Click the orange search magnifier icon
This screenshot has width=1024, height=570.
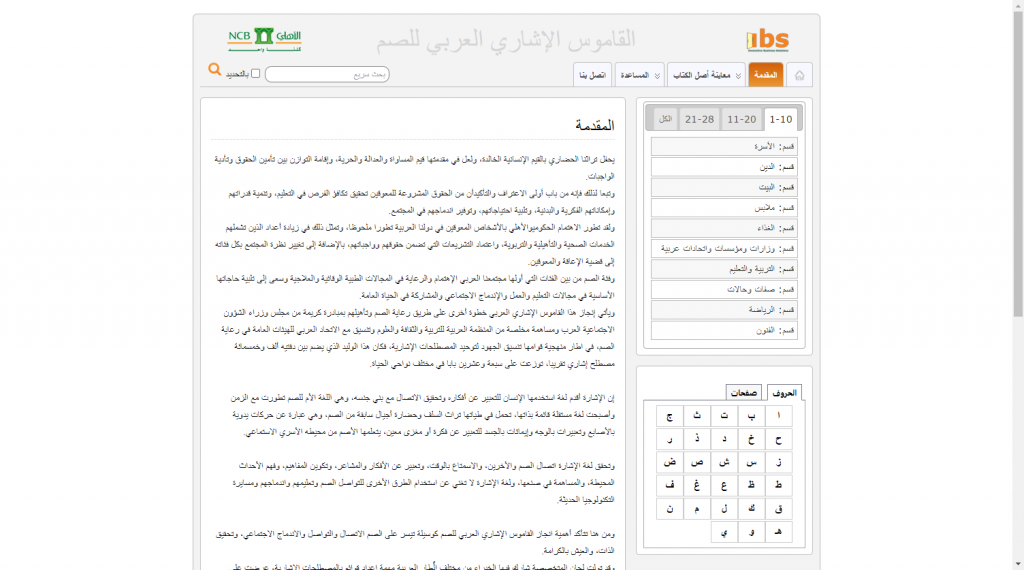pyautogui.click(x=214, y=69)
